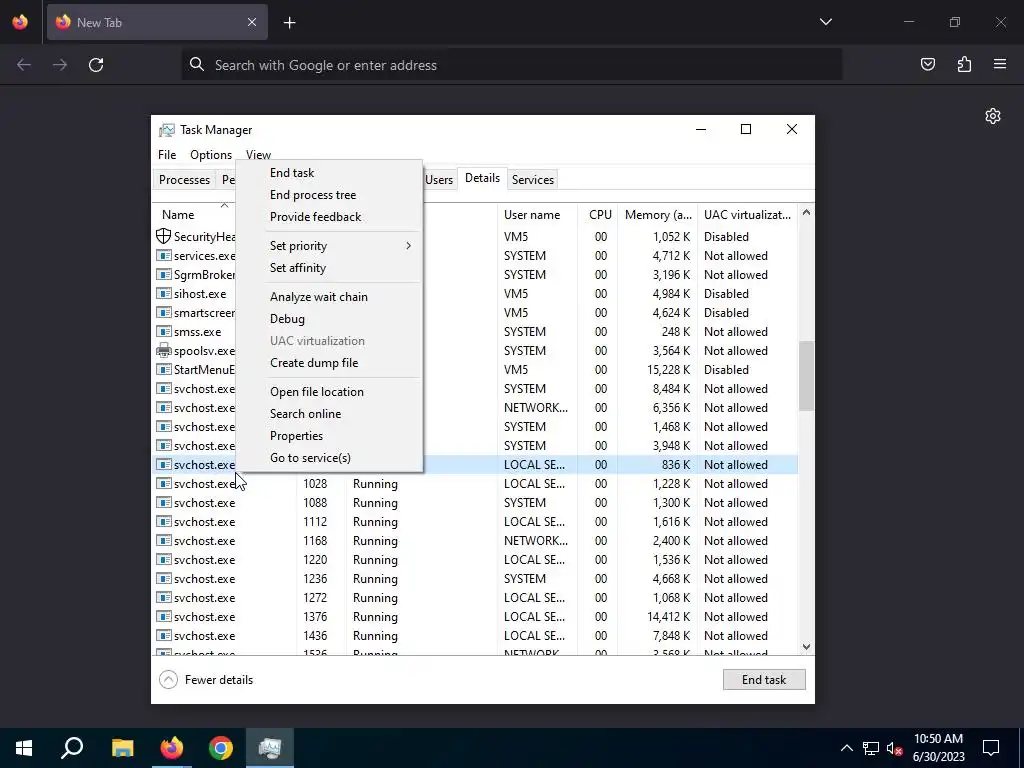List all Firefox tabs dropdown
Screen dimensions: 1024x768
pos(826,22)
